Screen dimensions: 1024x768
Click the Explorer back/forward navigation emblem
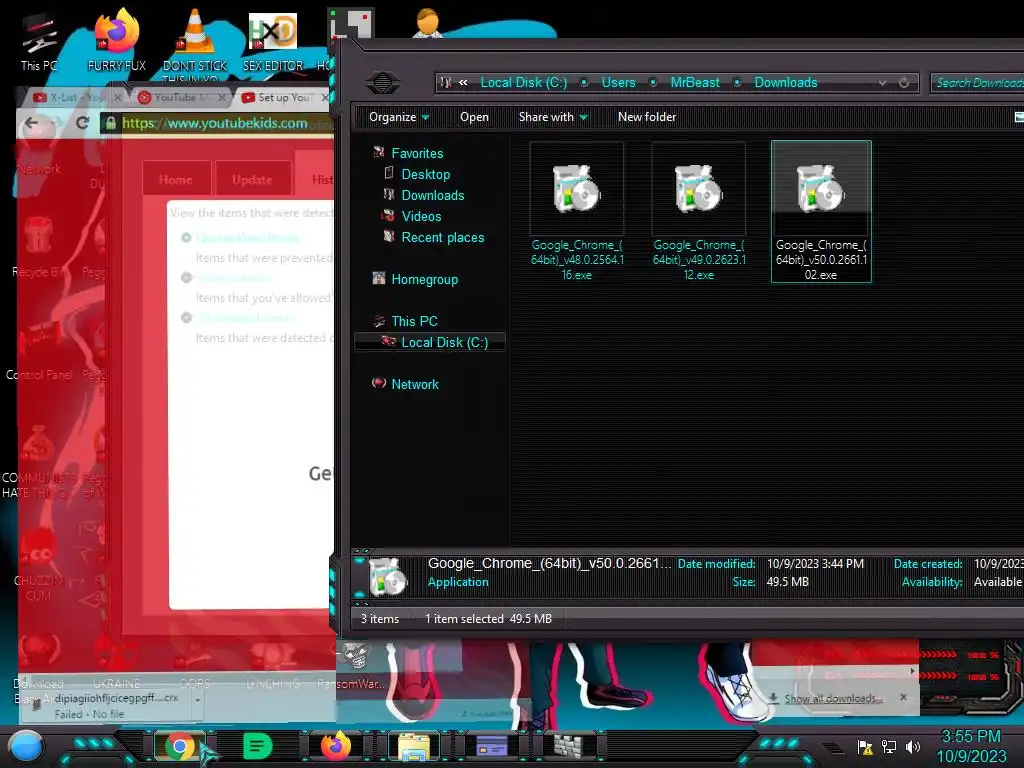(x=383, y=83)
